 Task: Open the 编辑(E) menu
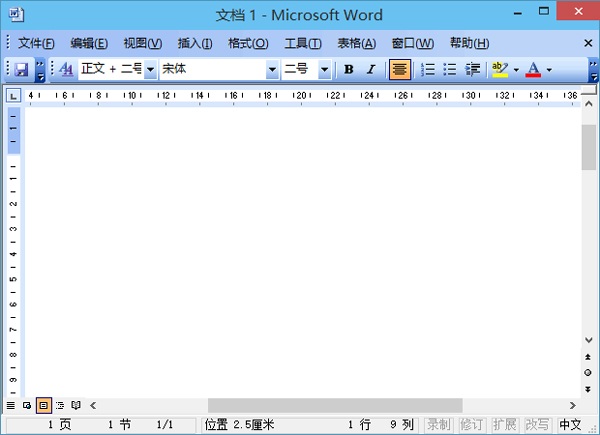tap(89, 43)
